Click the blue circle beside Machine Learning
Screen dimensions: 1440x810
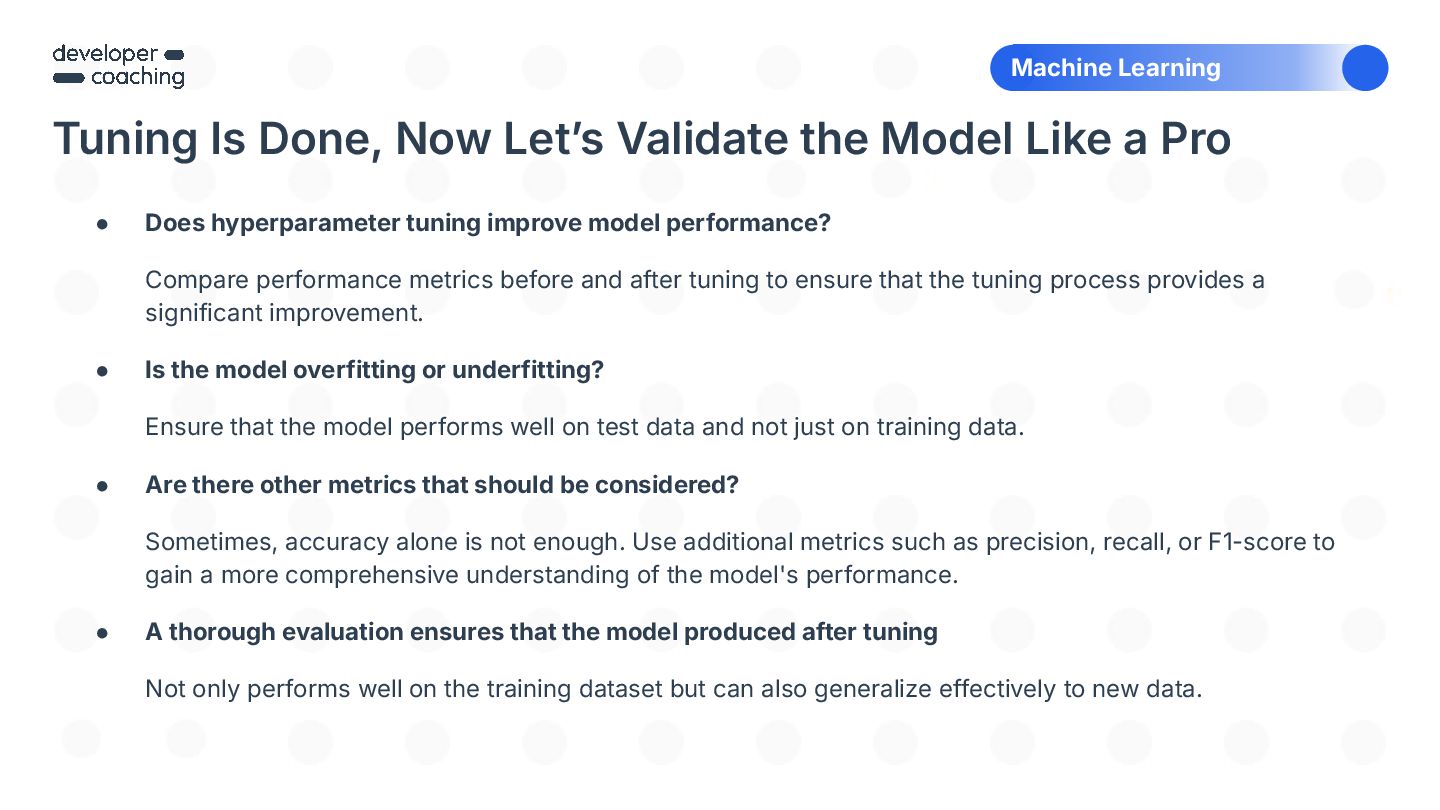coord(1364,68)
